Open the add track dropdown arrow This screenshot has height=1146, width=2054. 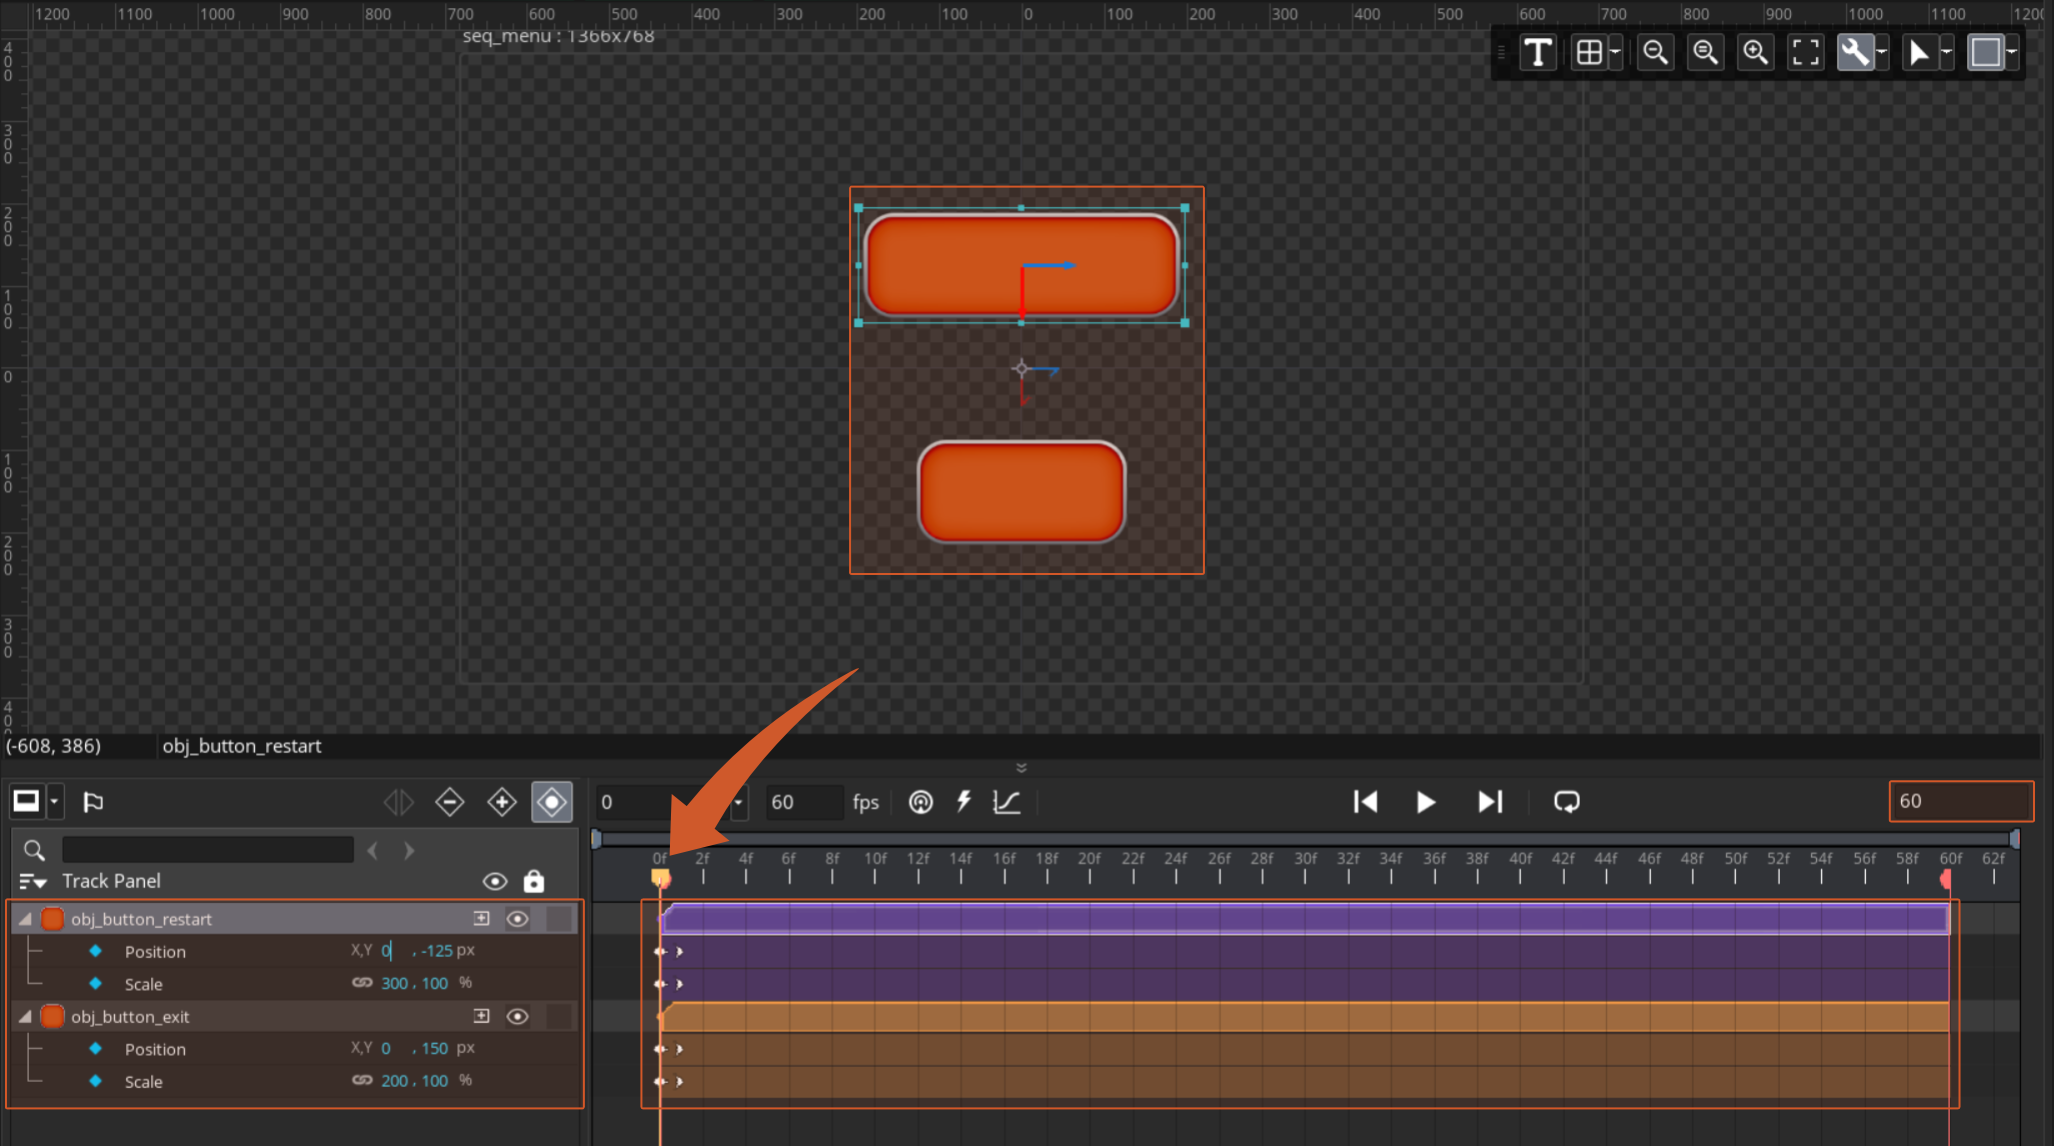[x=55, y=801]
